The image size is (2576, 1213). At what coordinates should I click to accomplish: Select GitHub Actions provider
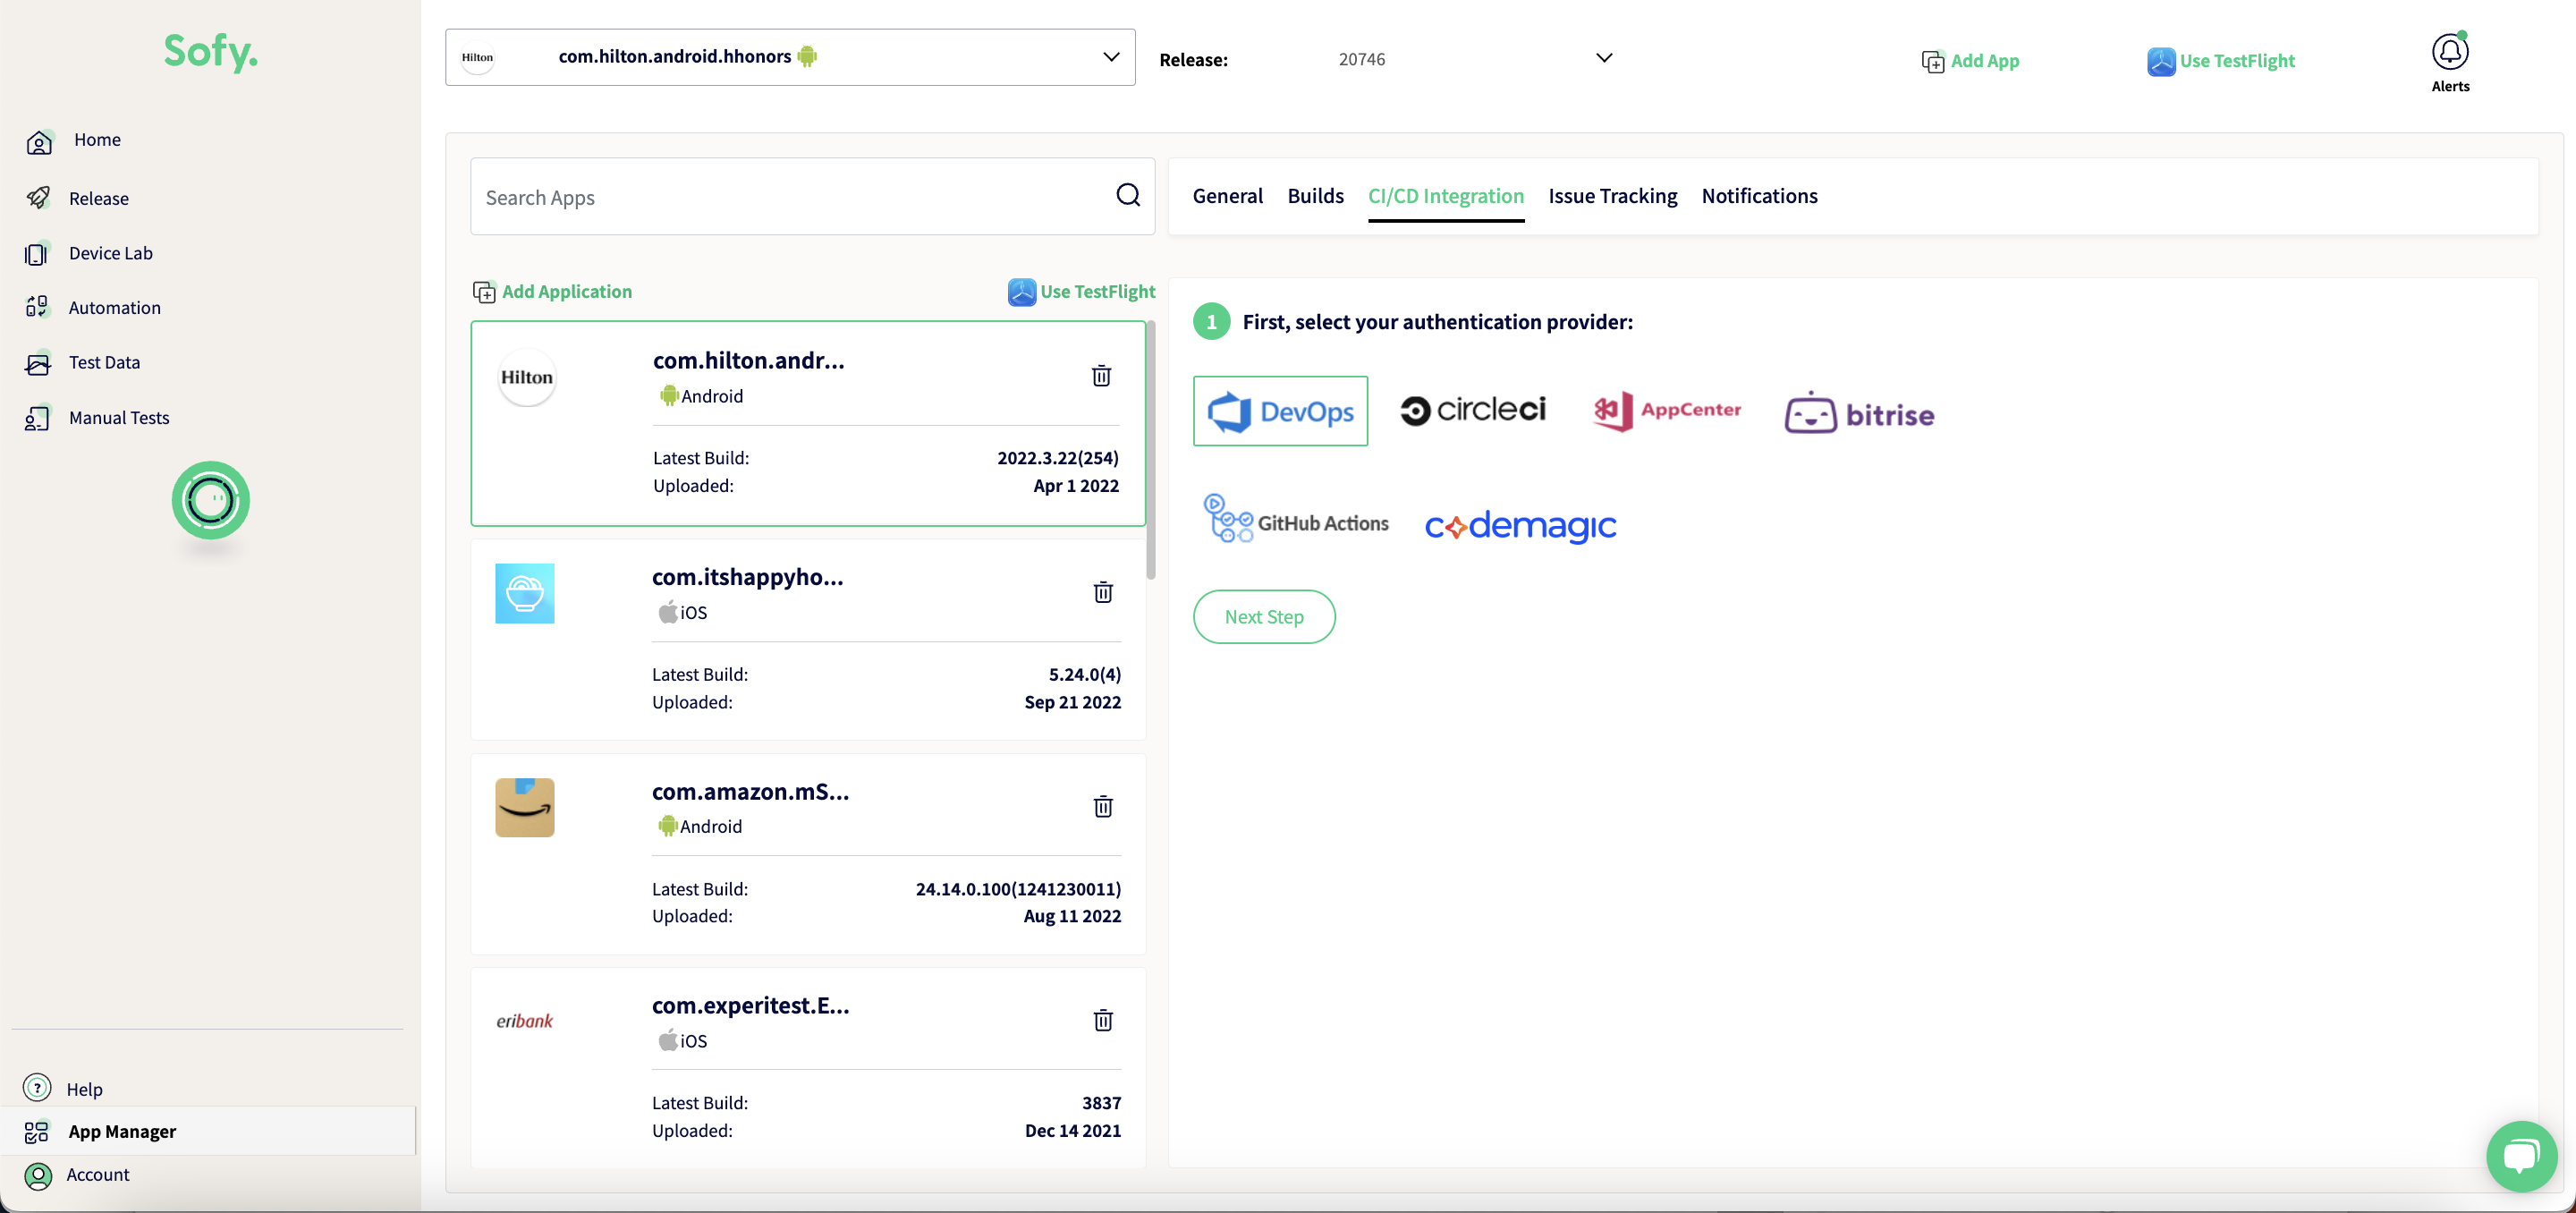(1296, 520)
